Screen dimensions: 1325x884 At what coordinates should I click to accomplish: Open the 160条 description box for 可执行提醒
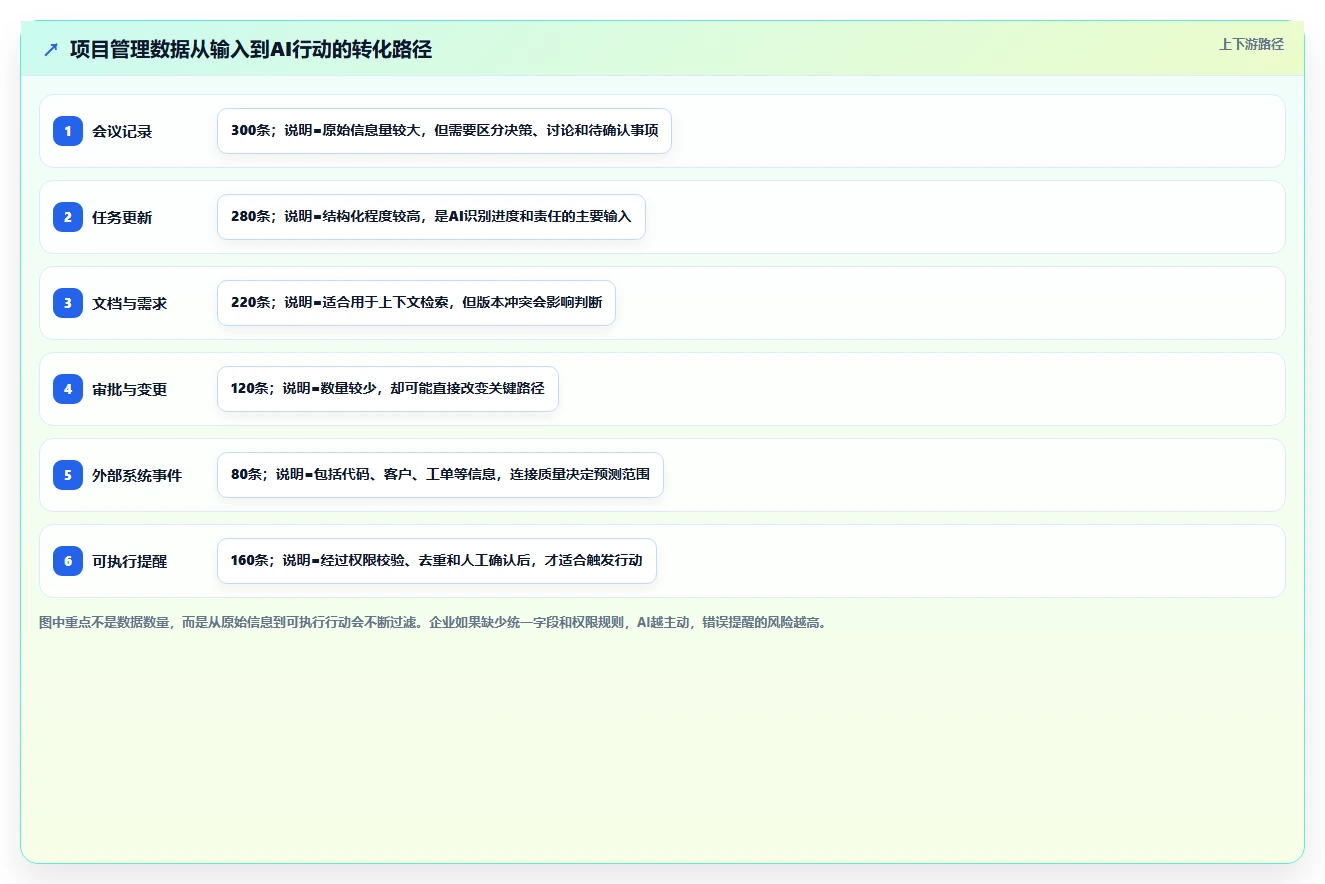click(436, 561)
